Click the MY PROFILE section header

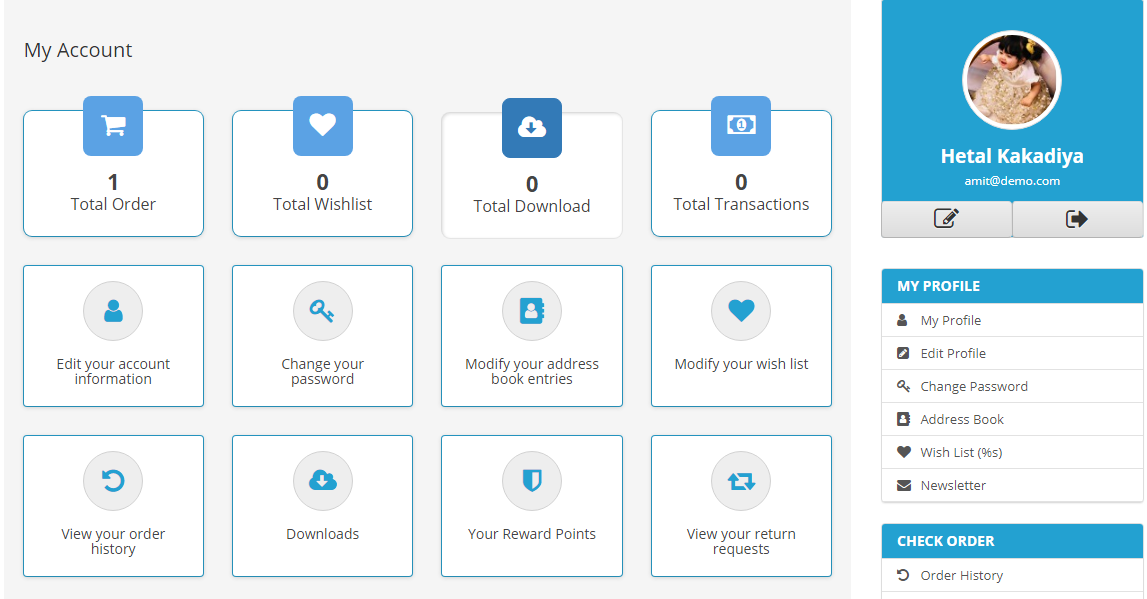click(x=1012, y=286)
